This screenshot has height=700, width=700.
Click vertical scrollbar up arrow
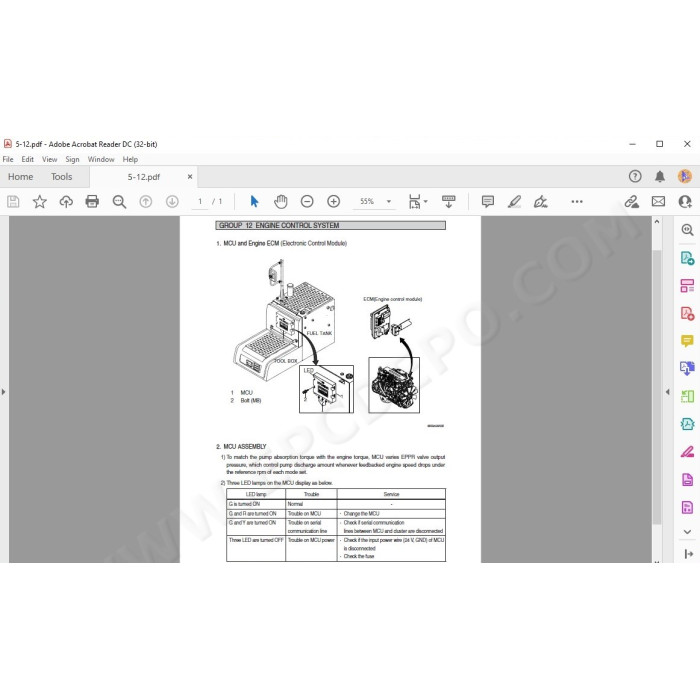657,221
